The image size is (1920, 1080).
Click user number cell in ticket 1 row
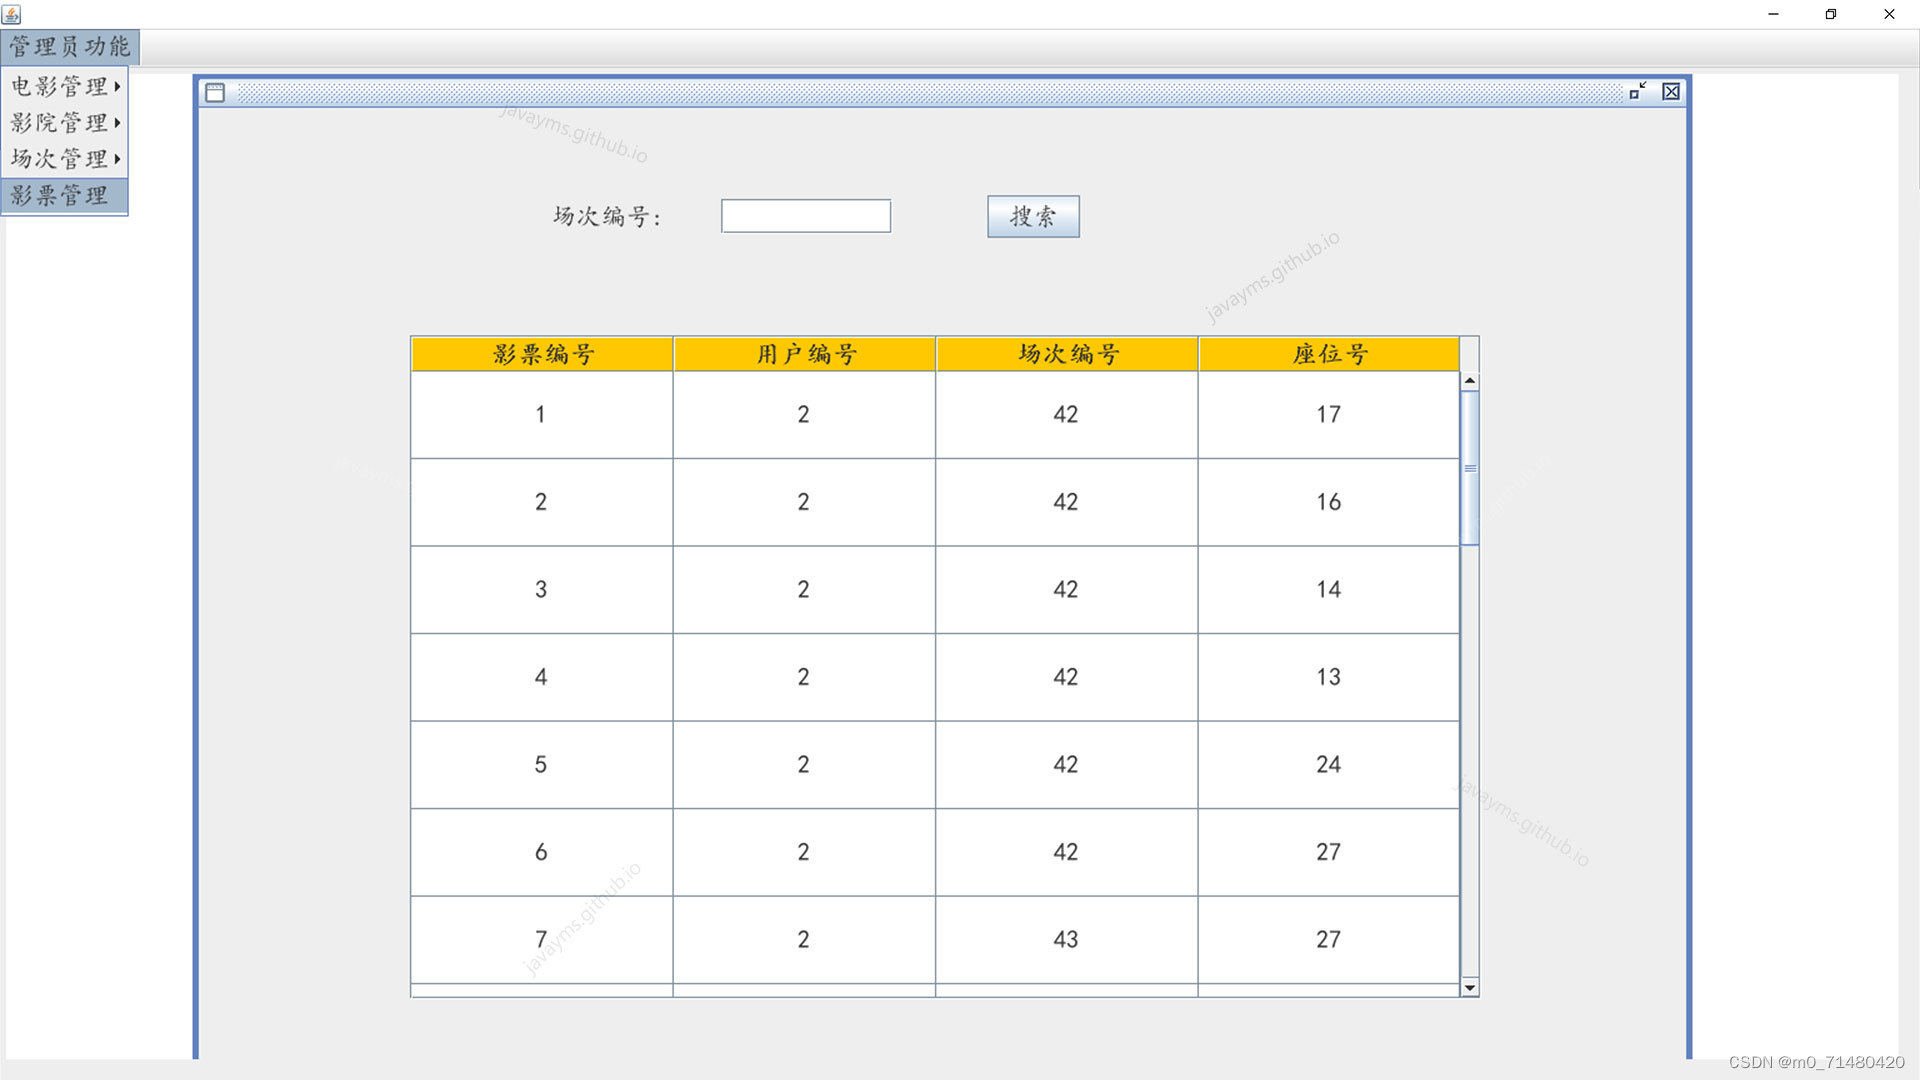click(804, 415)
